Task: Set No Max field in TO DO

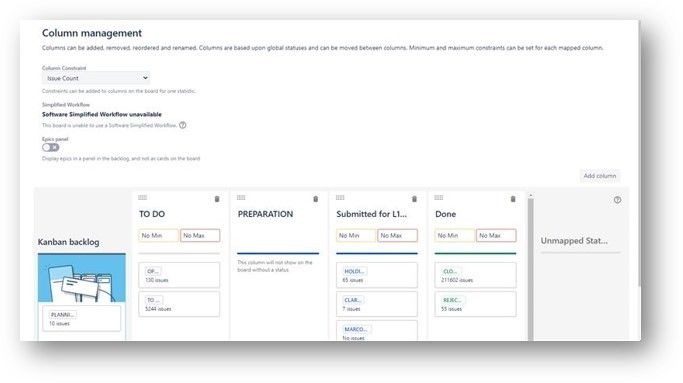Action: (200, 235)
